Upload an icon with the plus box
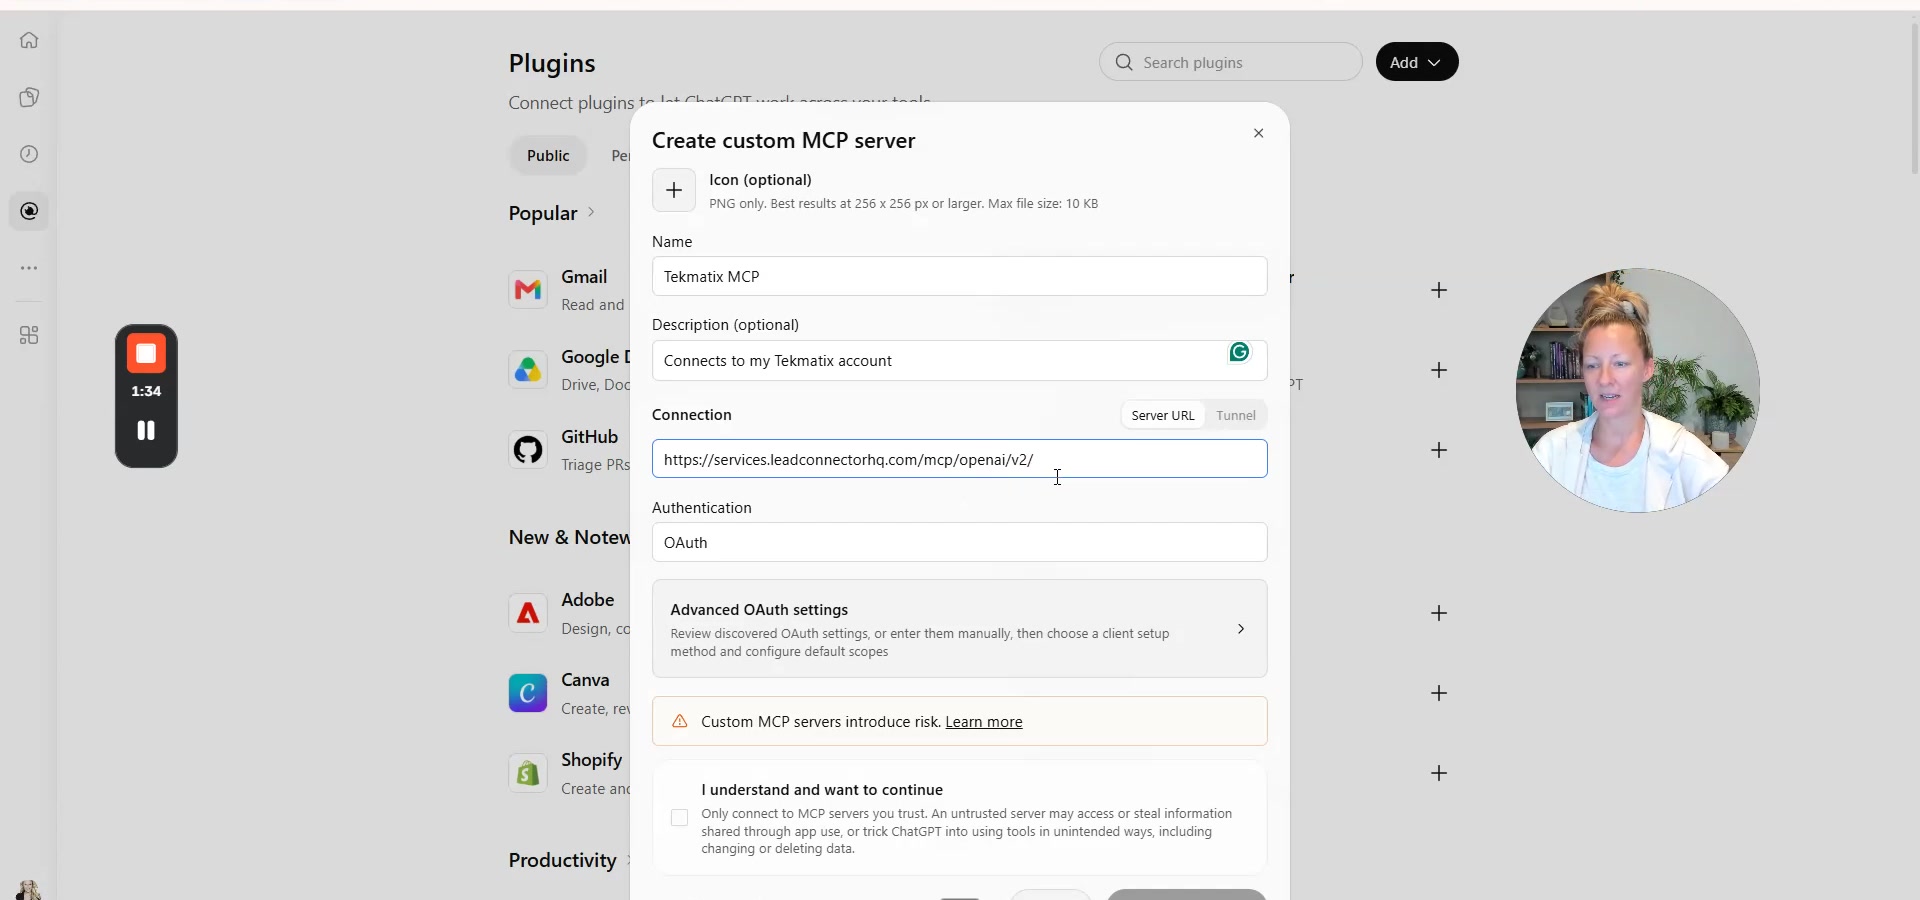 coord(674,190)
